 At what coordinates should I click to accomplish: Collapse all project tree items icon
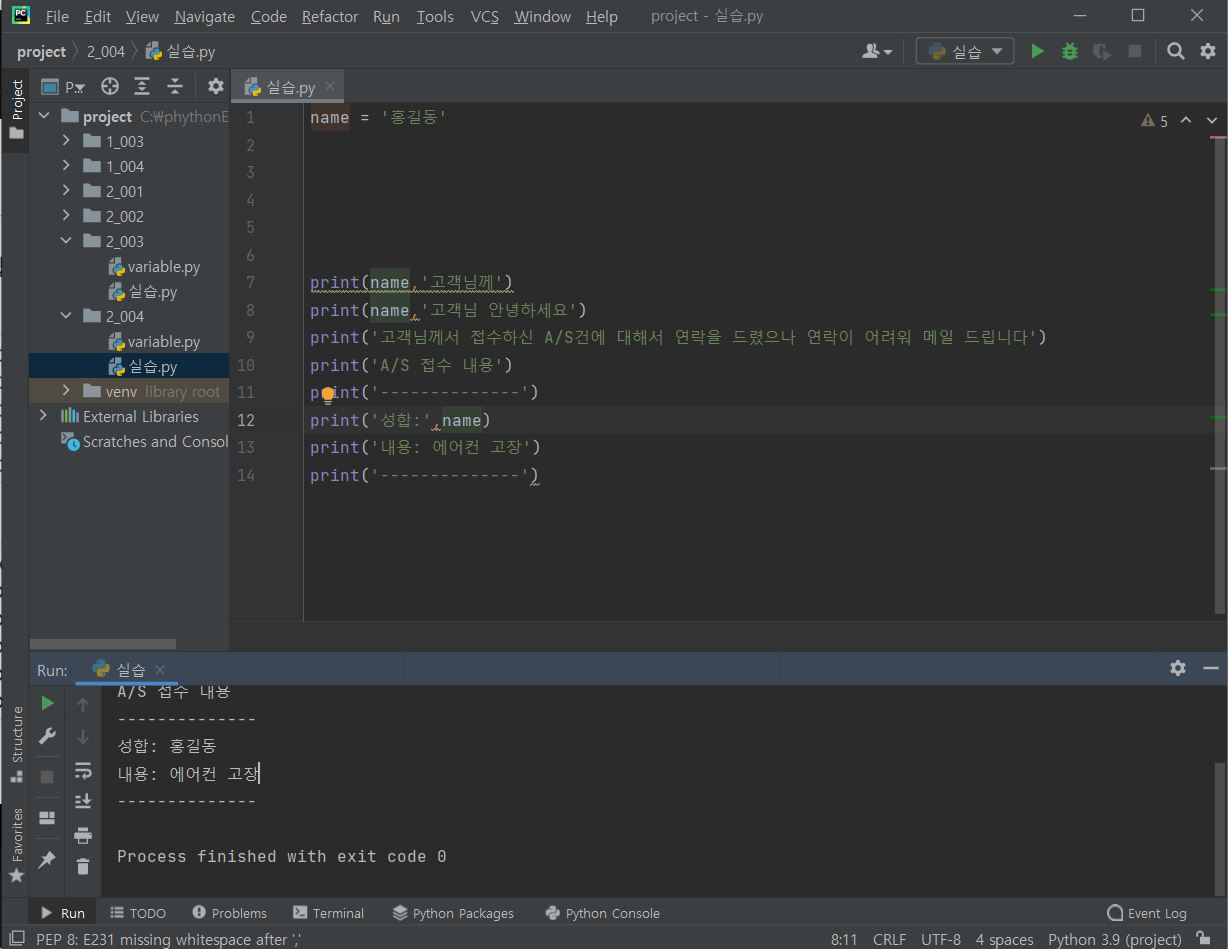pyautogui.click(x=175, y=86)
